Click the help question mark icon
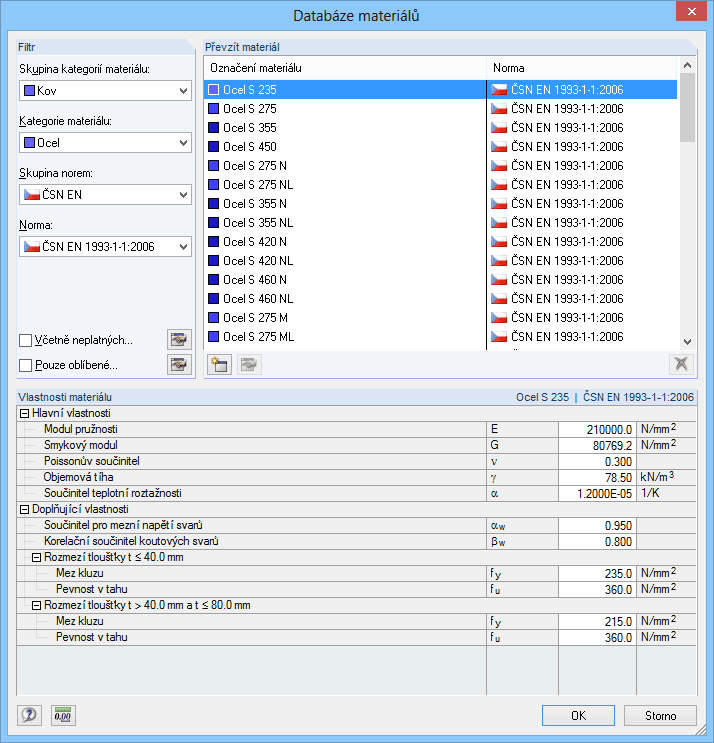 click(29, 715)
